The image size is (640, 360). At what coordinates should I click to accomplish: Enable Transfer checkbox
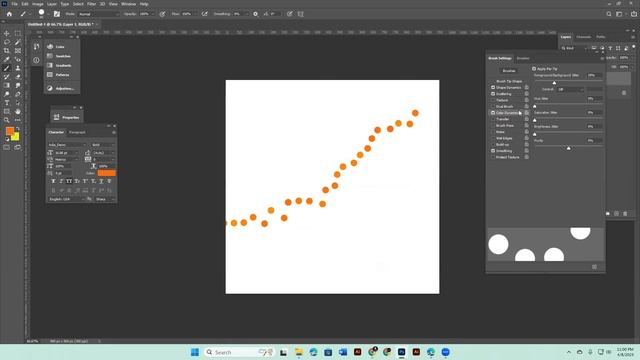(493, 119)
